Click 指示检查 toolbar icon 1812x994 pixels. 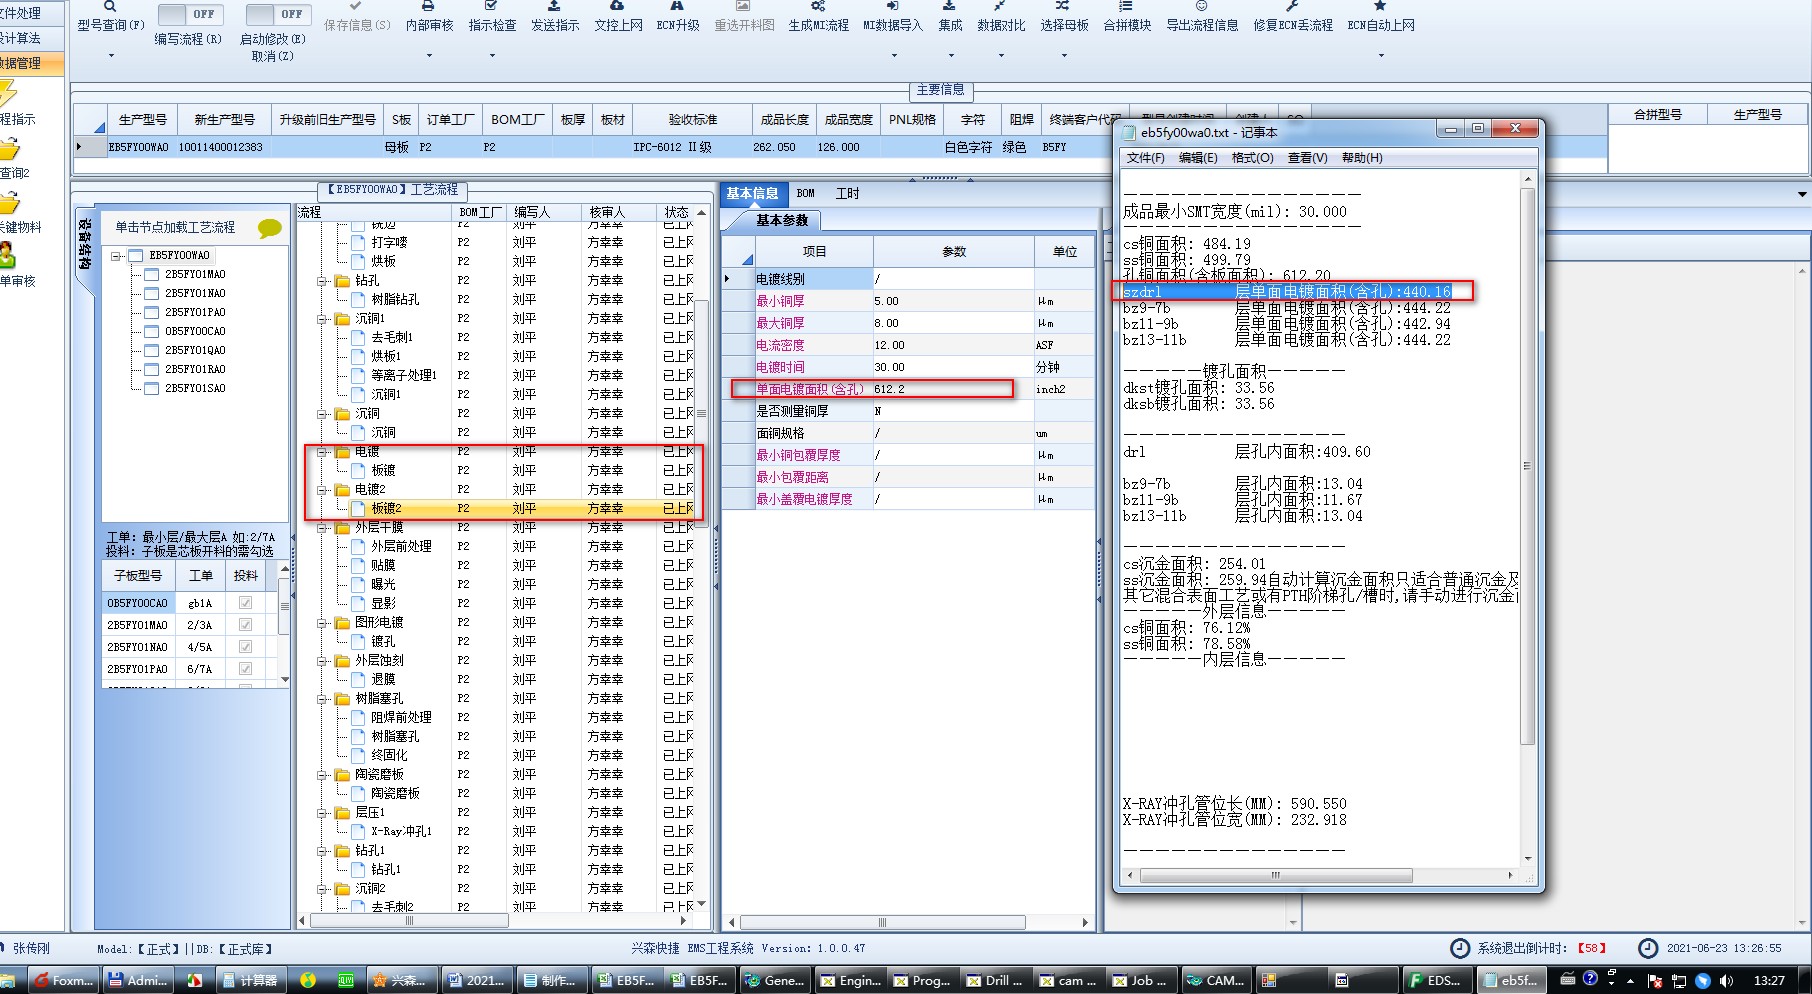492,6
